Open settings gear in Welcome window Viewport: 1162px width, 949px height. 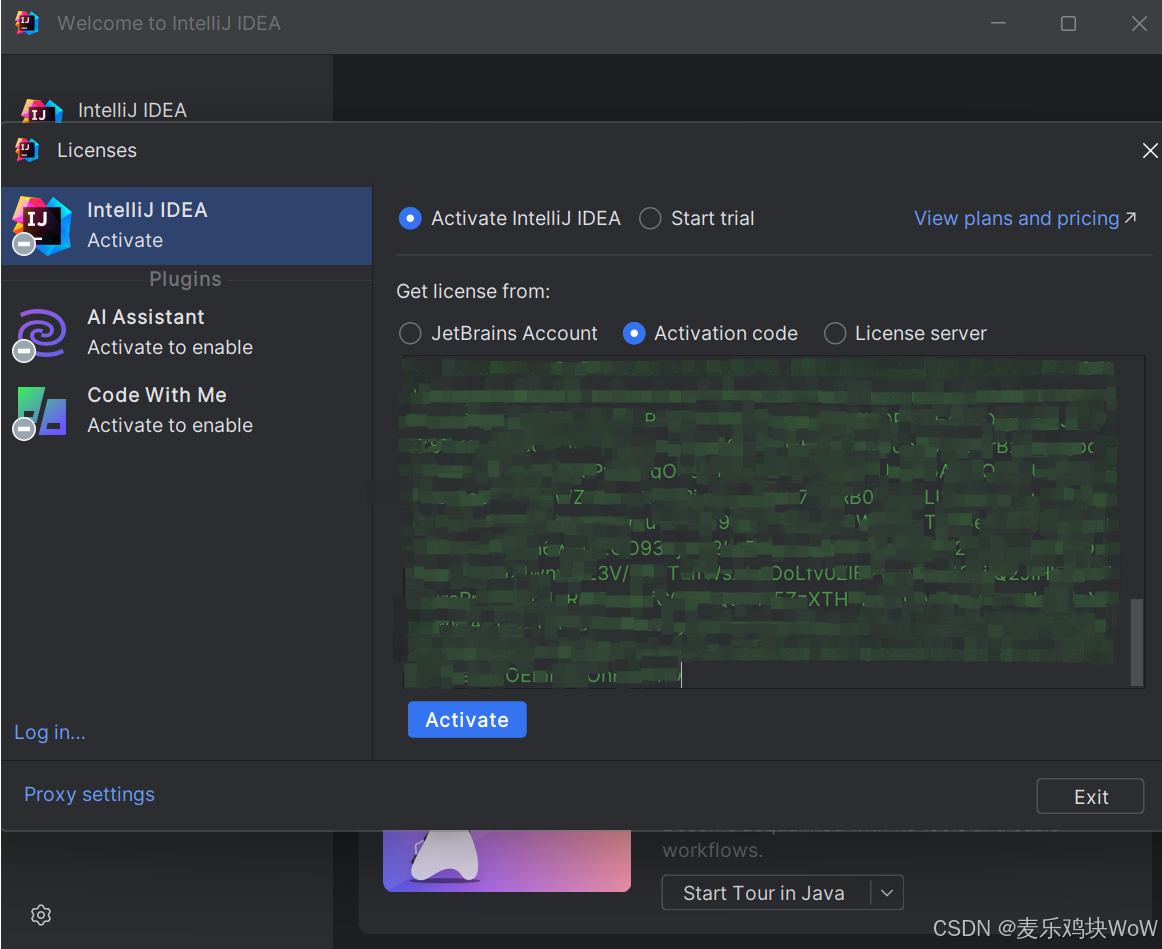(x=41, y=915)
